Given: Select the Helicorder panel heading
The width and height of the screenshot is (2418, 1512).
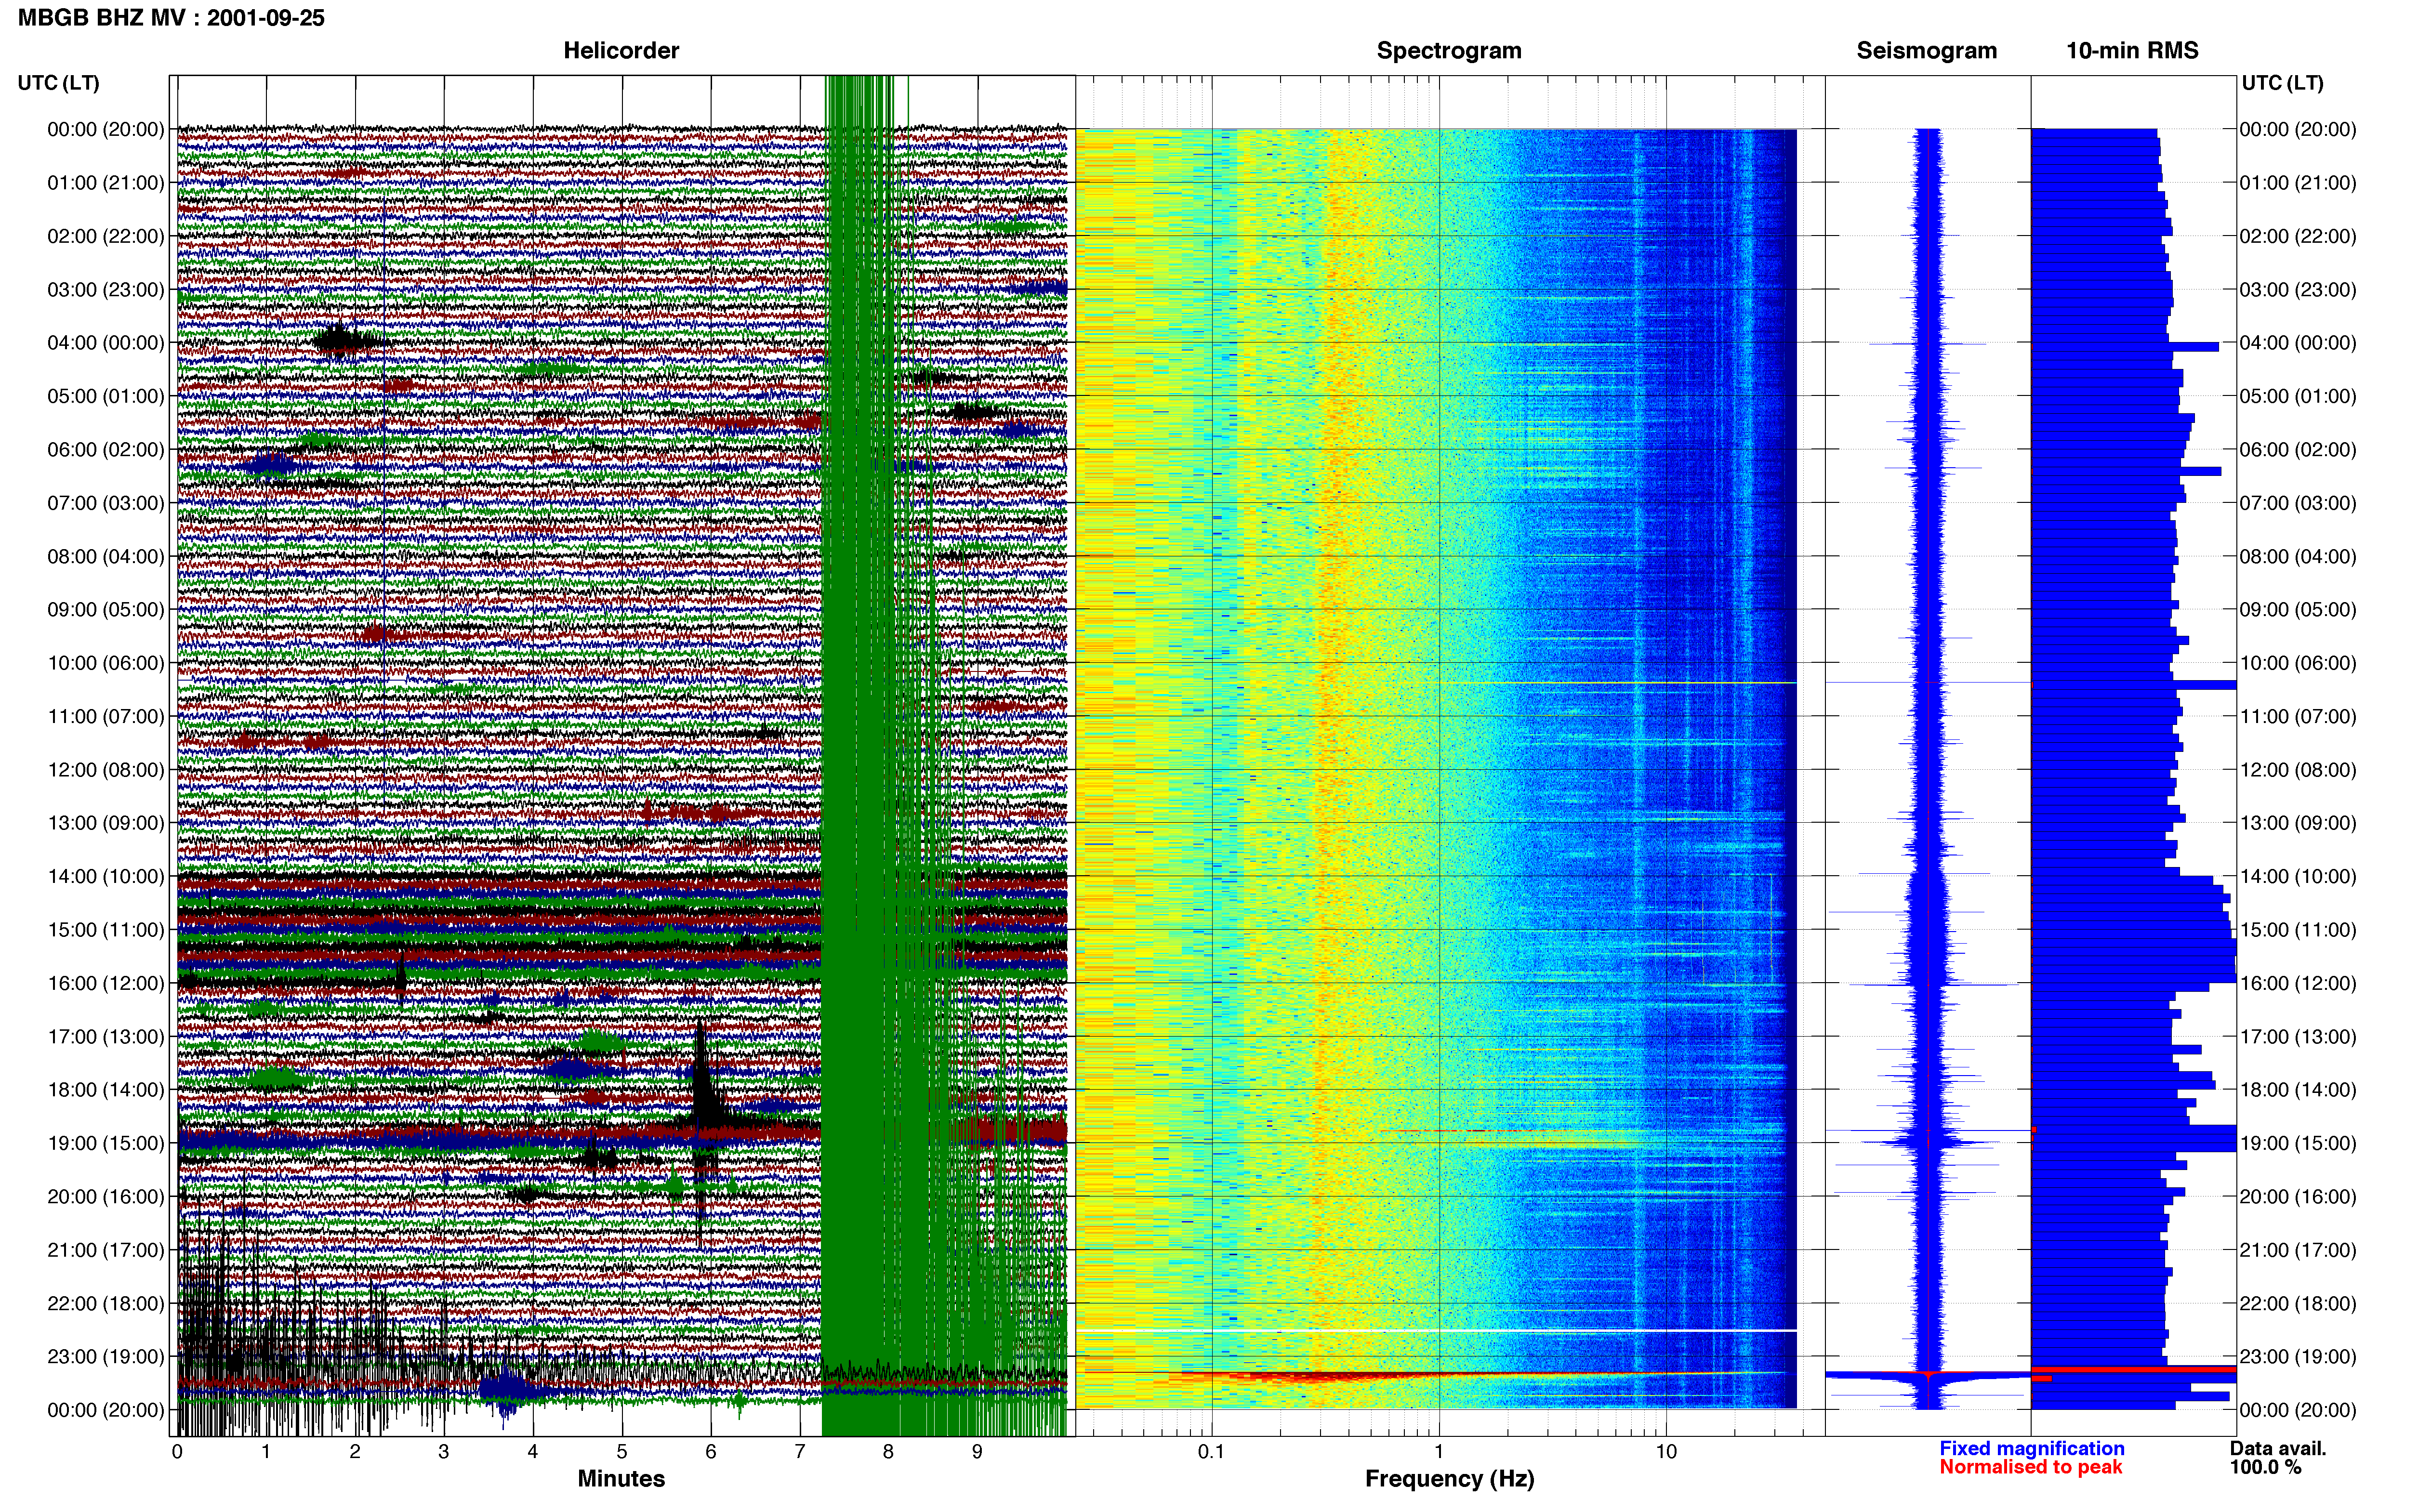Looking at the screenshot, I should click(621, 51).
